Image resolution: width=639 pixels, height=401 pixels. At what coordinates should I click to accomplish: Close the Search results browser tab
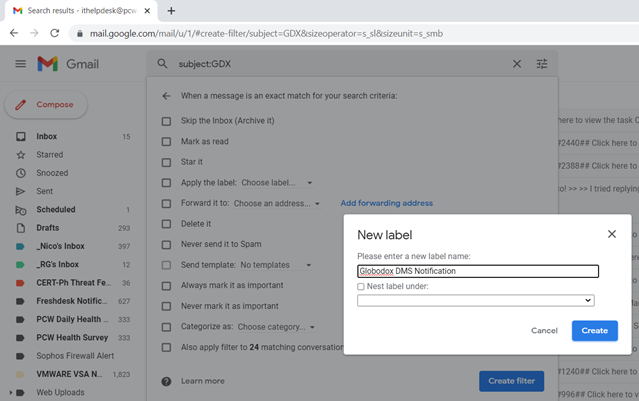click(x=147, y=11)
